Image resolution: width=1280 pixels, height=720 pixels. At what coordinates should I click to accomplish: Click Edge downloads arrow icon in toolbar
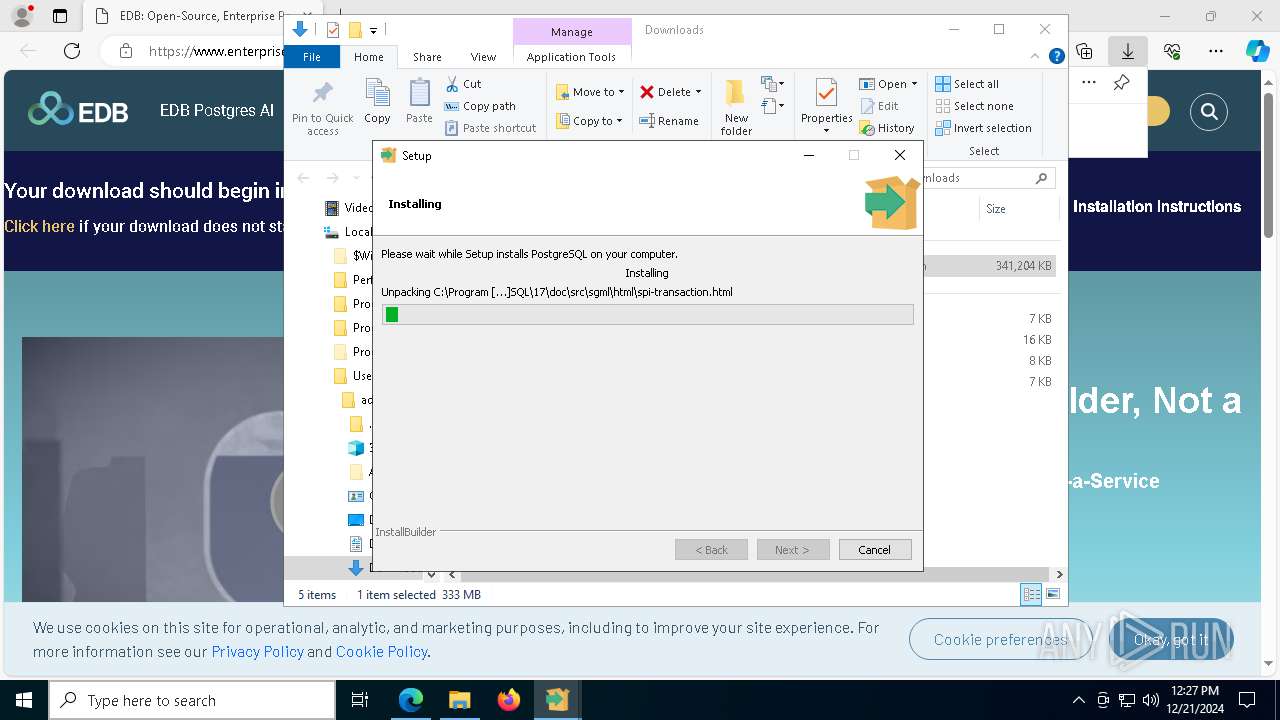click(1127, 51)
